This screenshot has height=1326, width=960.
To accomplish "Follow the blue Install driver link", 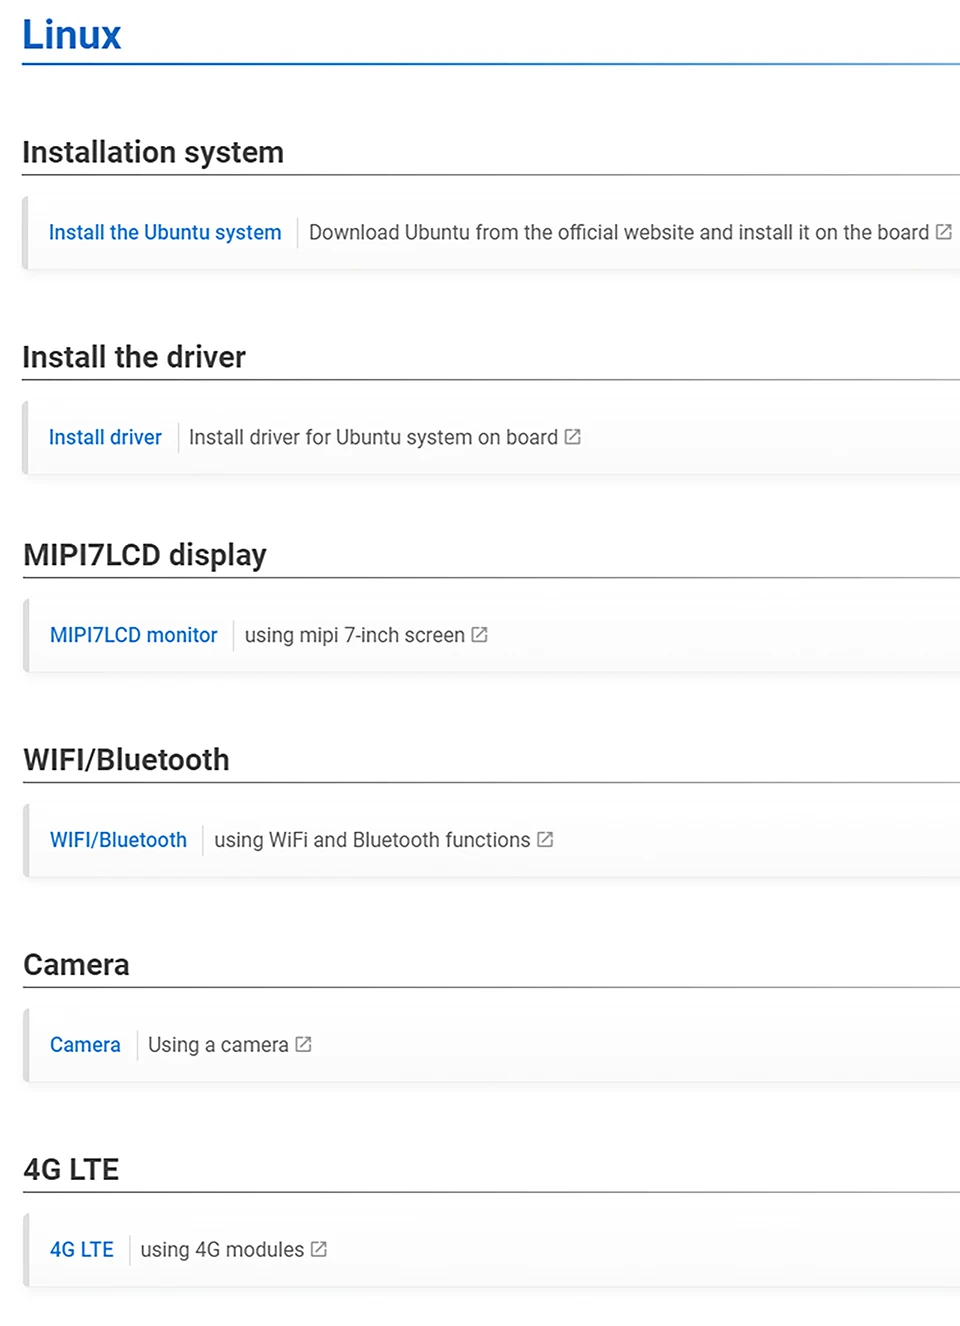I will 105,437.
